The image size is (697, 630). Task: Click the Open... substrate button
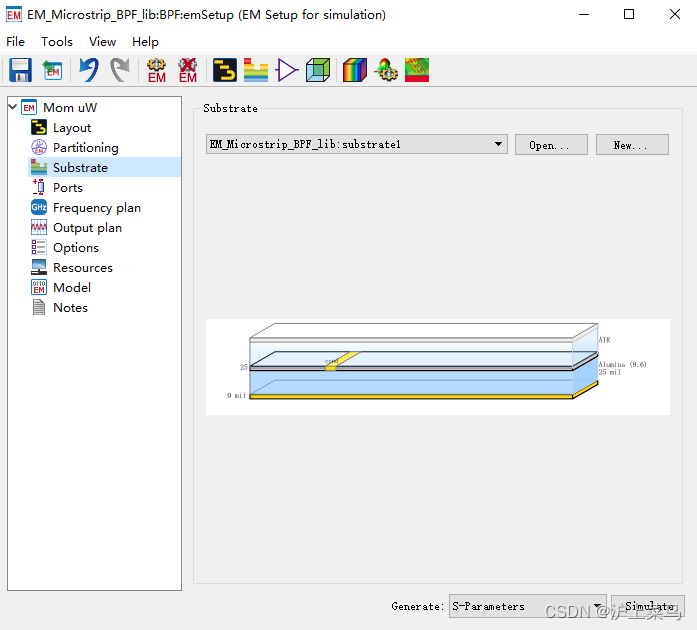[x=551, y=145]
